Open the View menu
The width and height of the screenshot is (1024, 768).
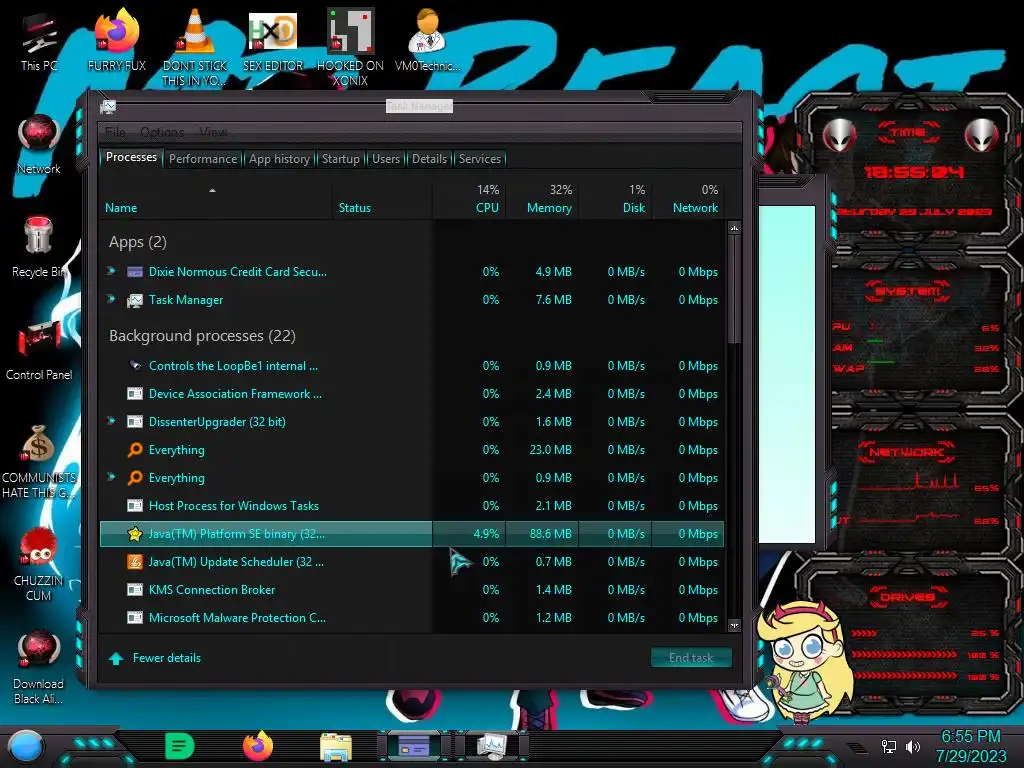click(213, 132)
